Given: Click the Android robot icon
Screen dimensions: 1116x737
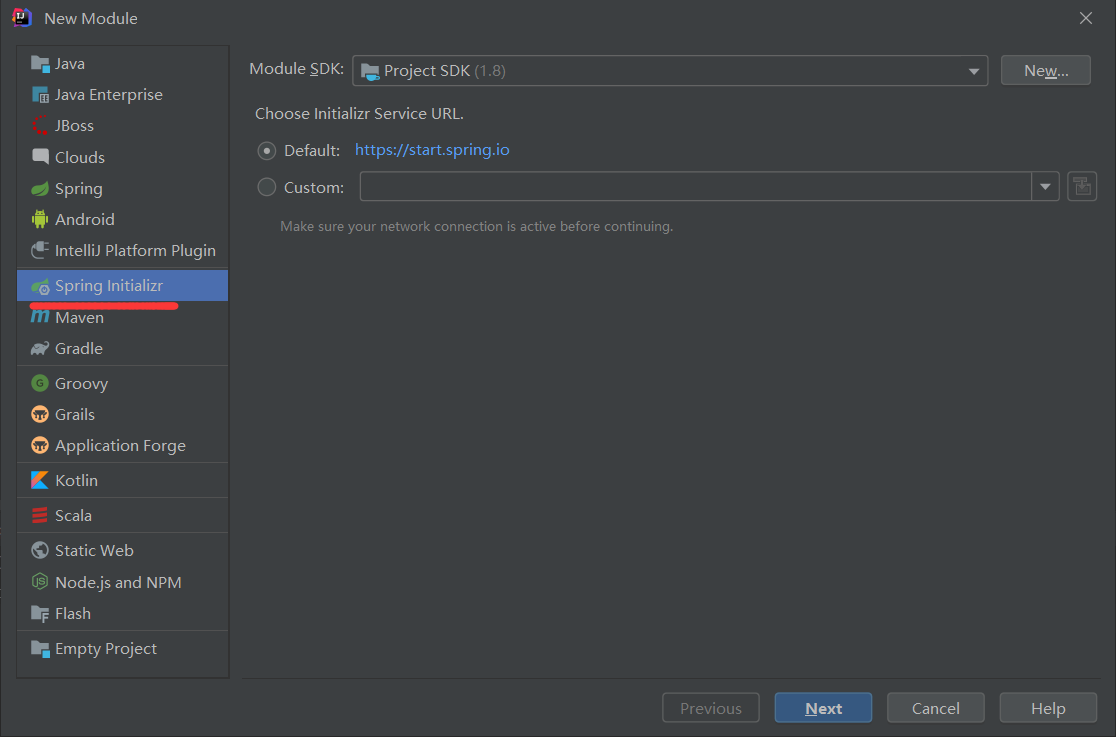Looking at the screenshot, I should 40,219.
